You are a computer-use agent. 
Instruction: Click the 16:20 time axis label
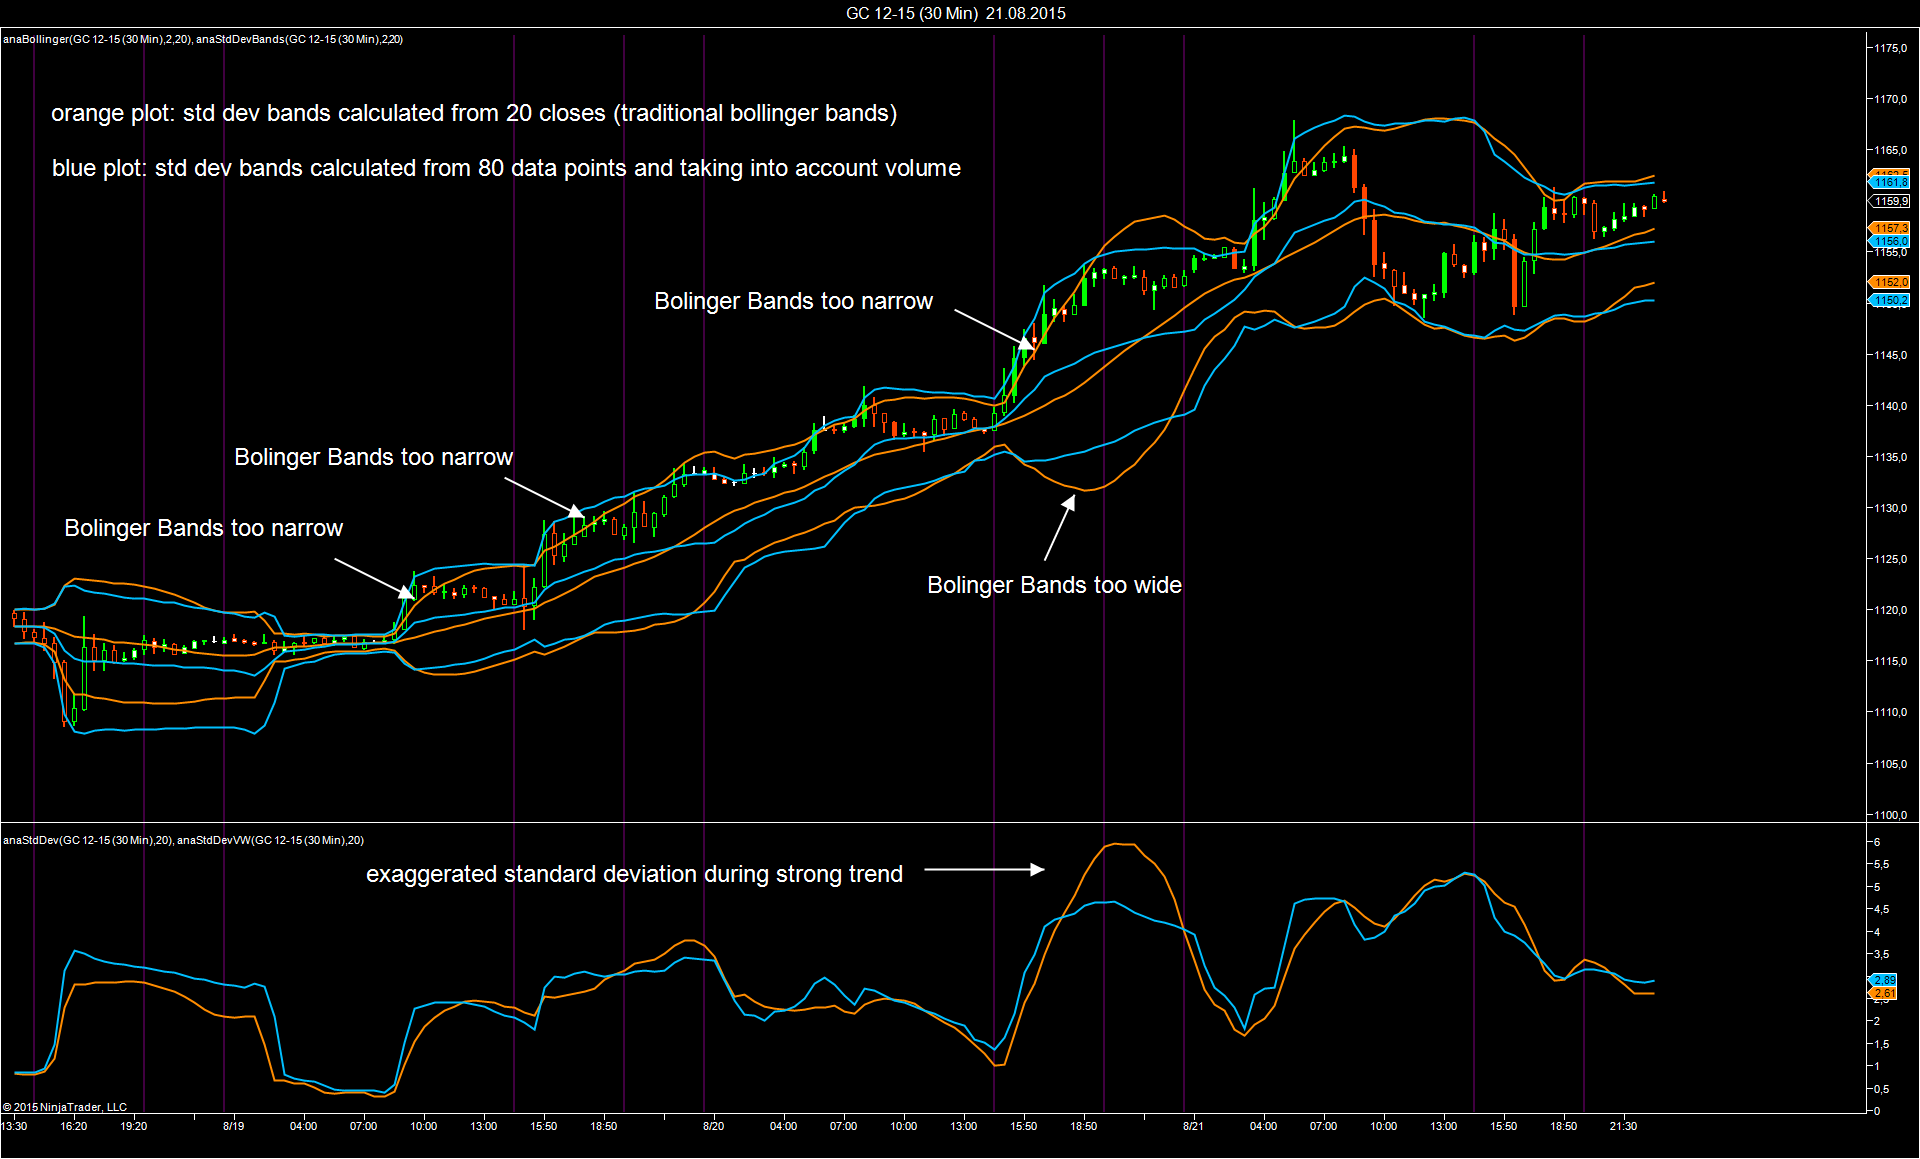click(74, 1126)
